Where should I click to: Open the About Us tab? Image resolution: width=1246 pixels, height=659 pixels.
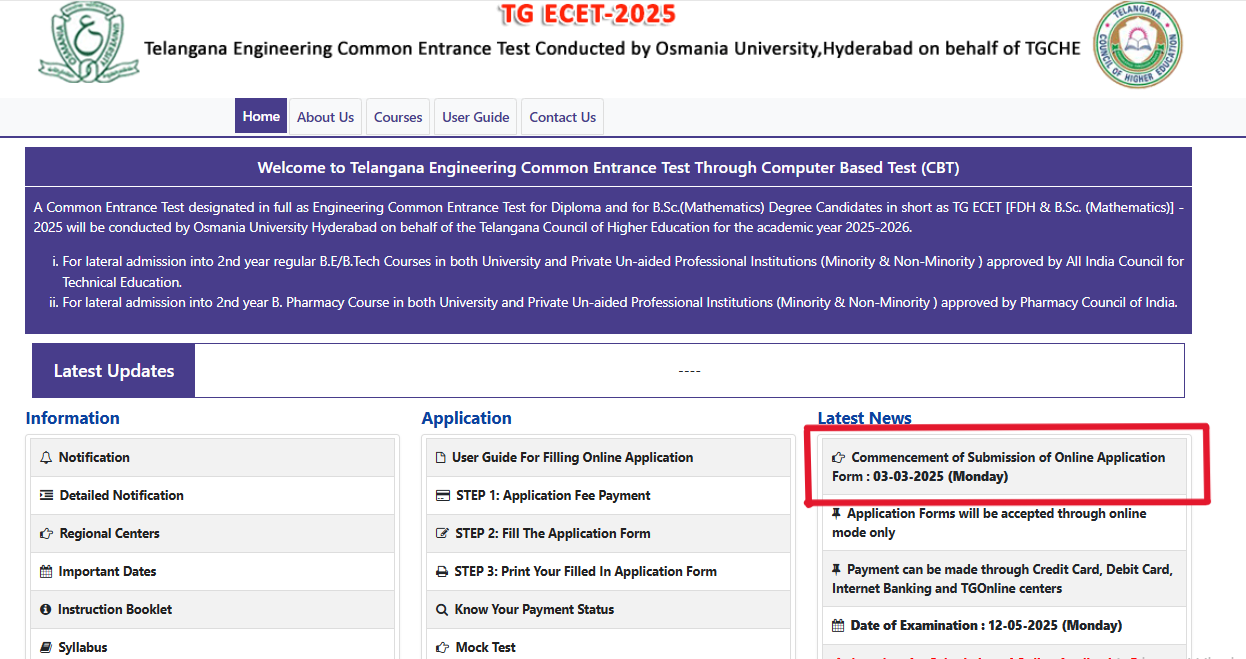(325, 116)
